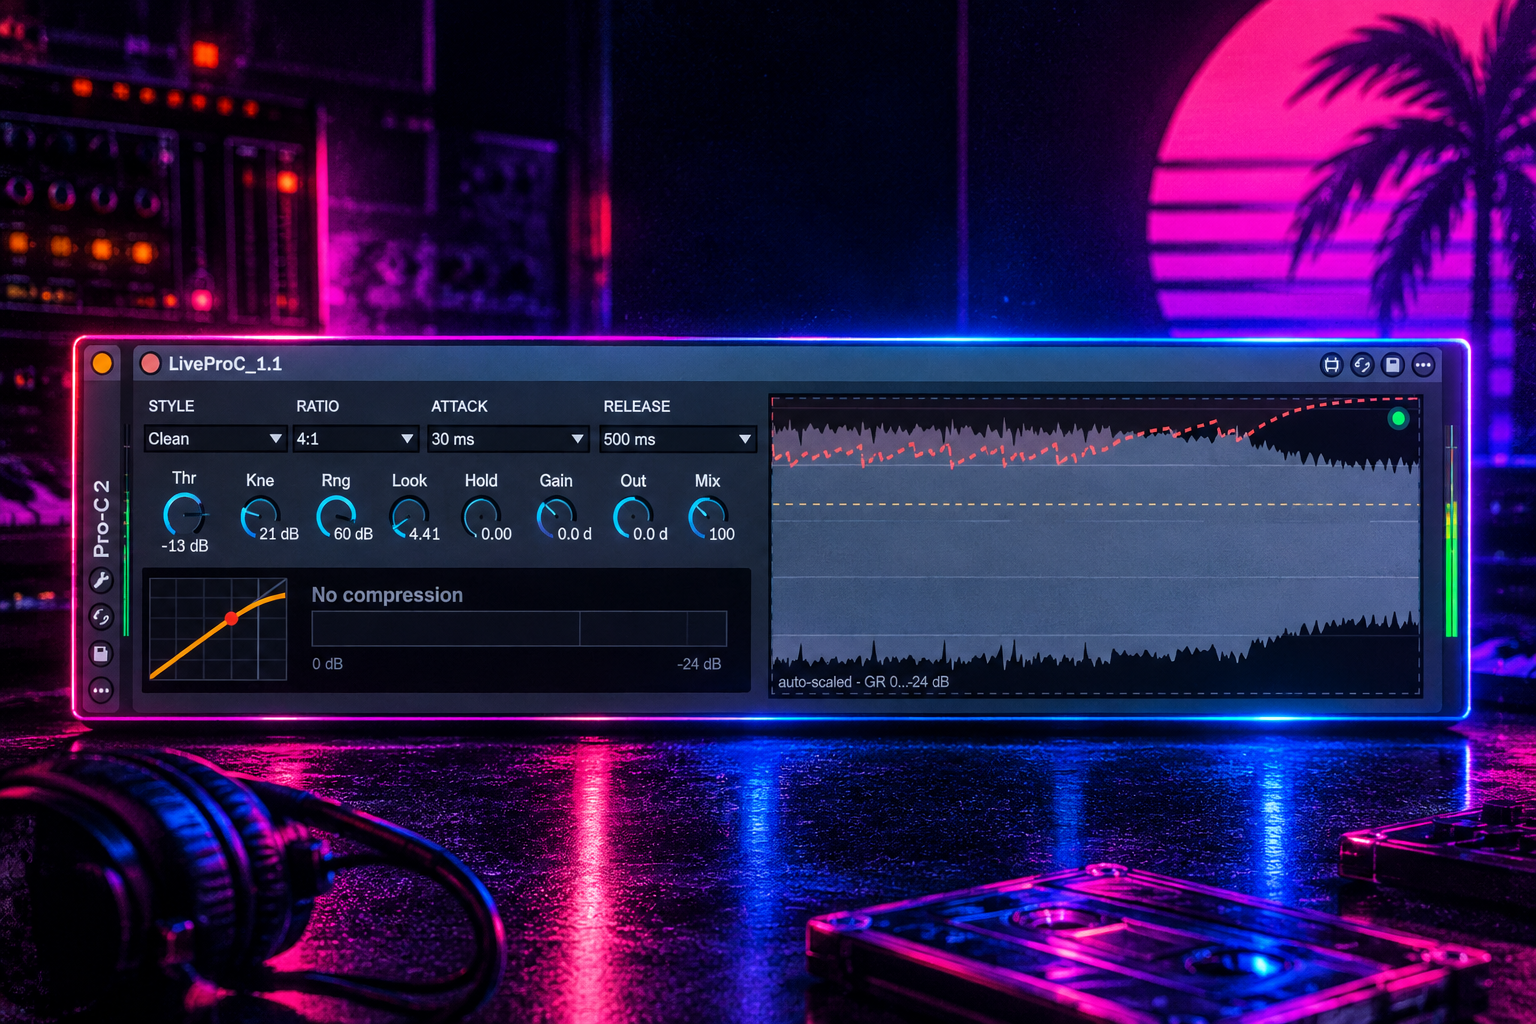Click the save disk icon in the title bar
The height and width of the screenshot is (1024, 1536).
[1393, 365]
